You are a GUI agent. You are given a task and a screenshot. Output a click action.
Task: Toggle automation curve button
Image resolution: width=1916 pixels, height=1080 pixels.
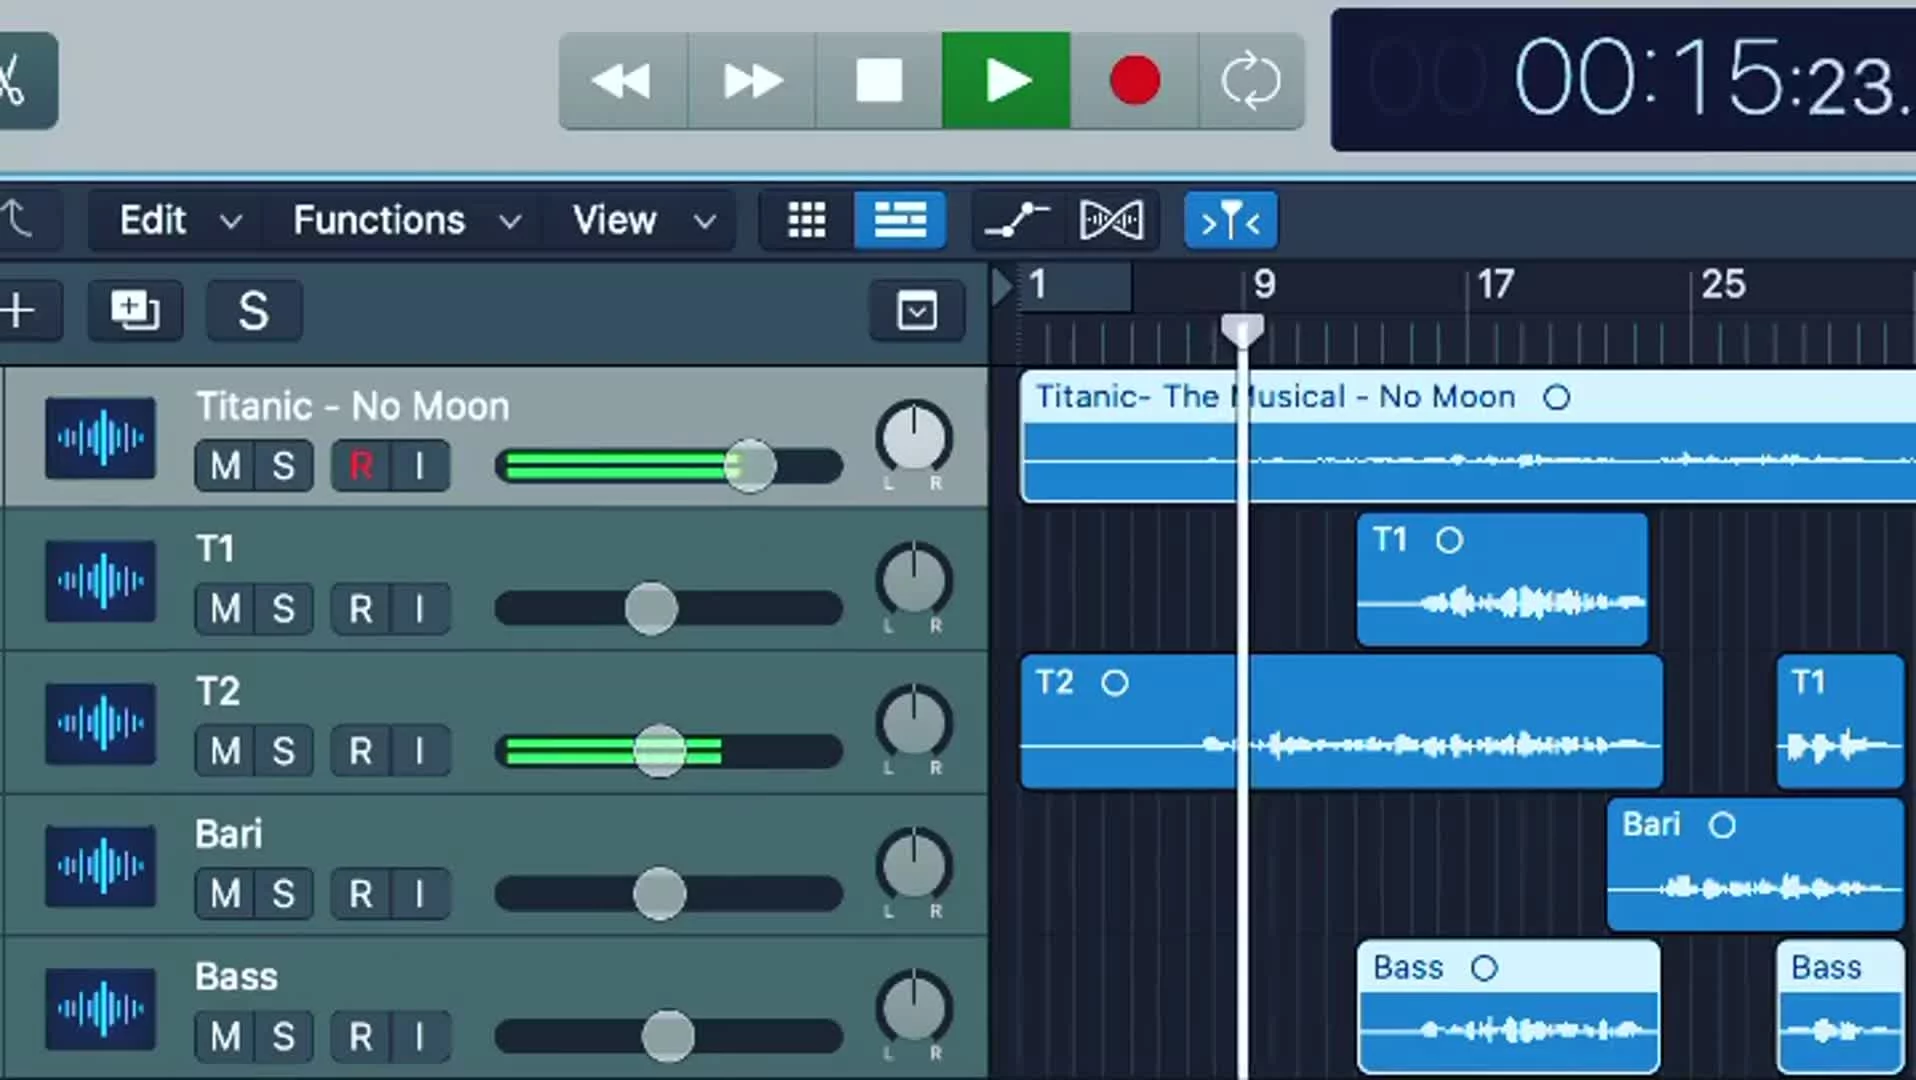pyautogui.click(x=1017, y=220)
